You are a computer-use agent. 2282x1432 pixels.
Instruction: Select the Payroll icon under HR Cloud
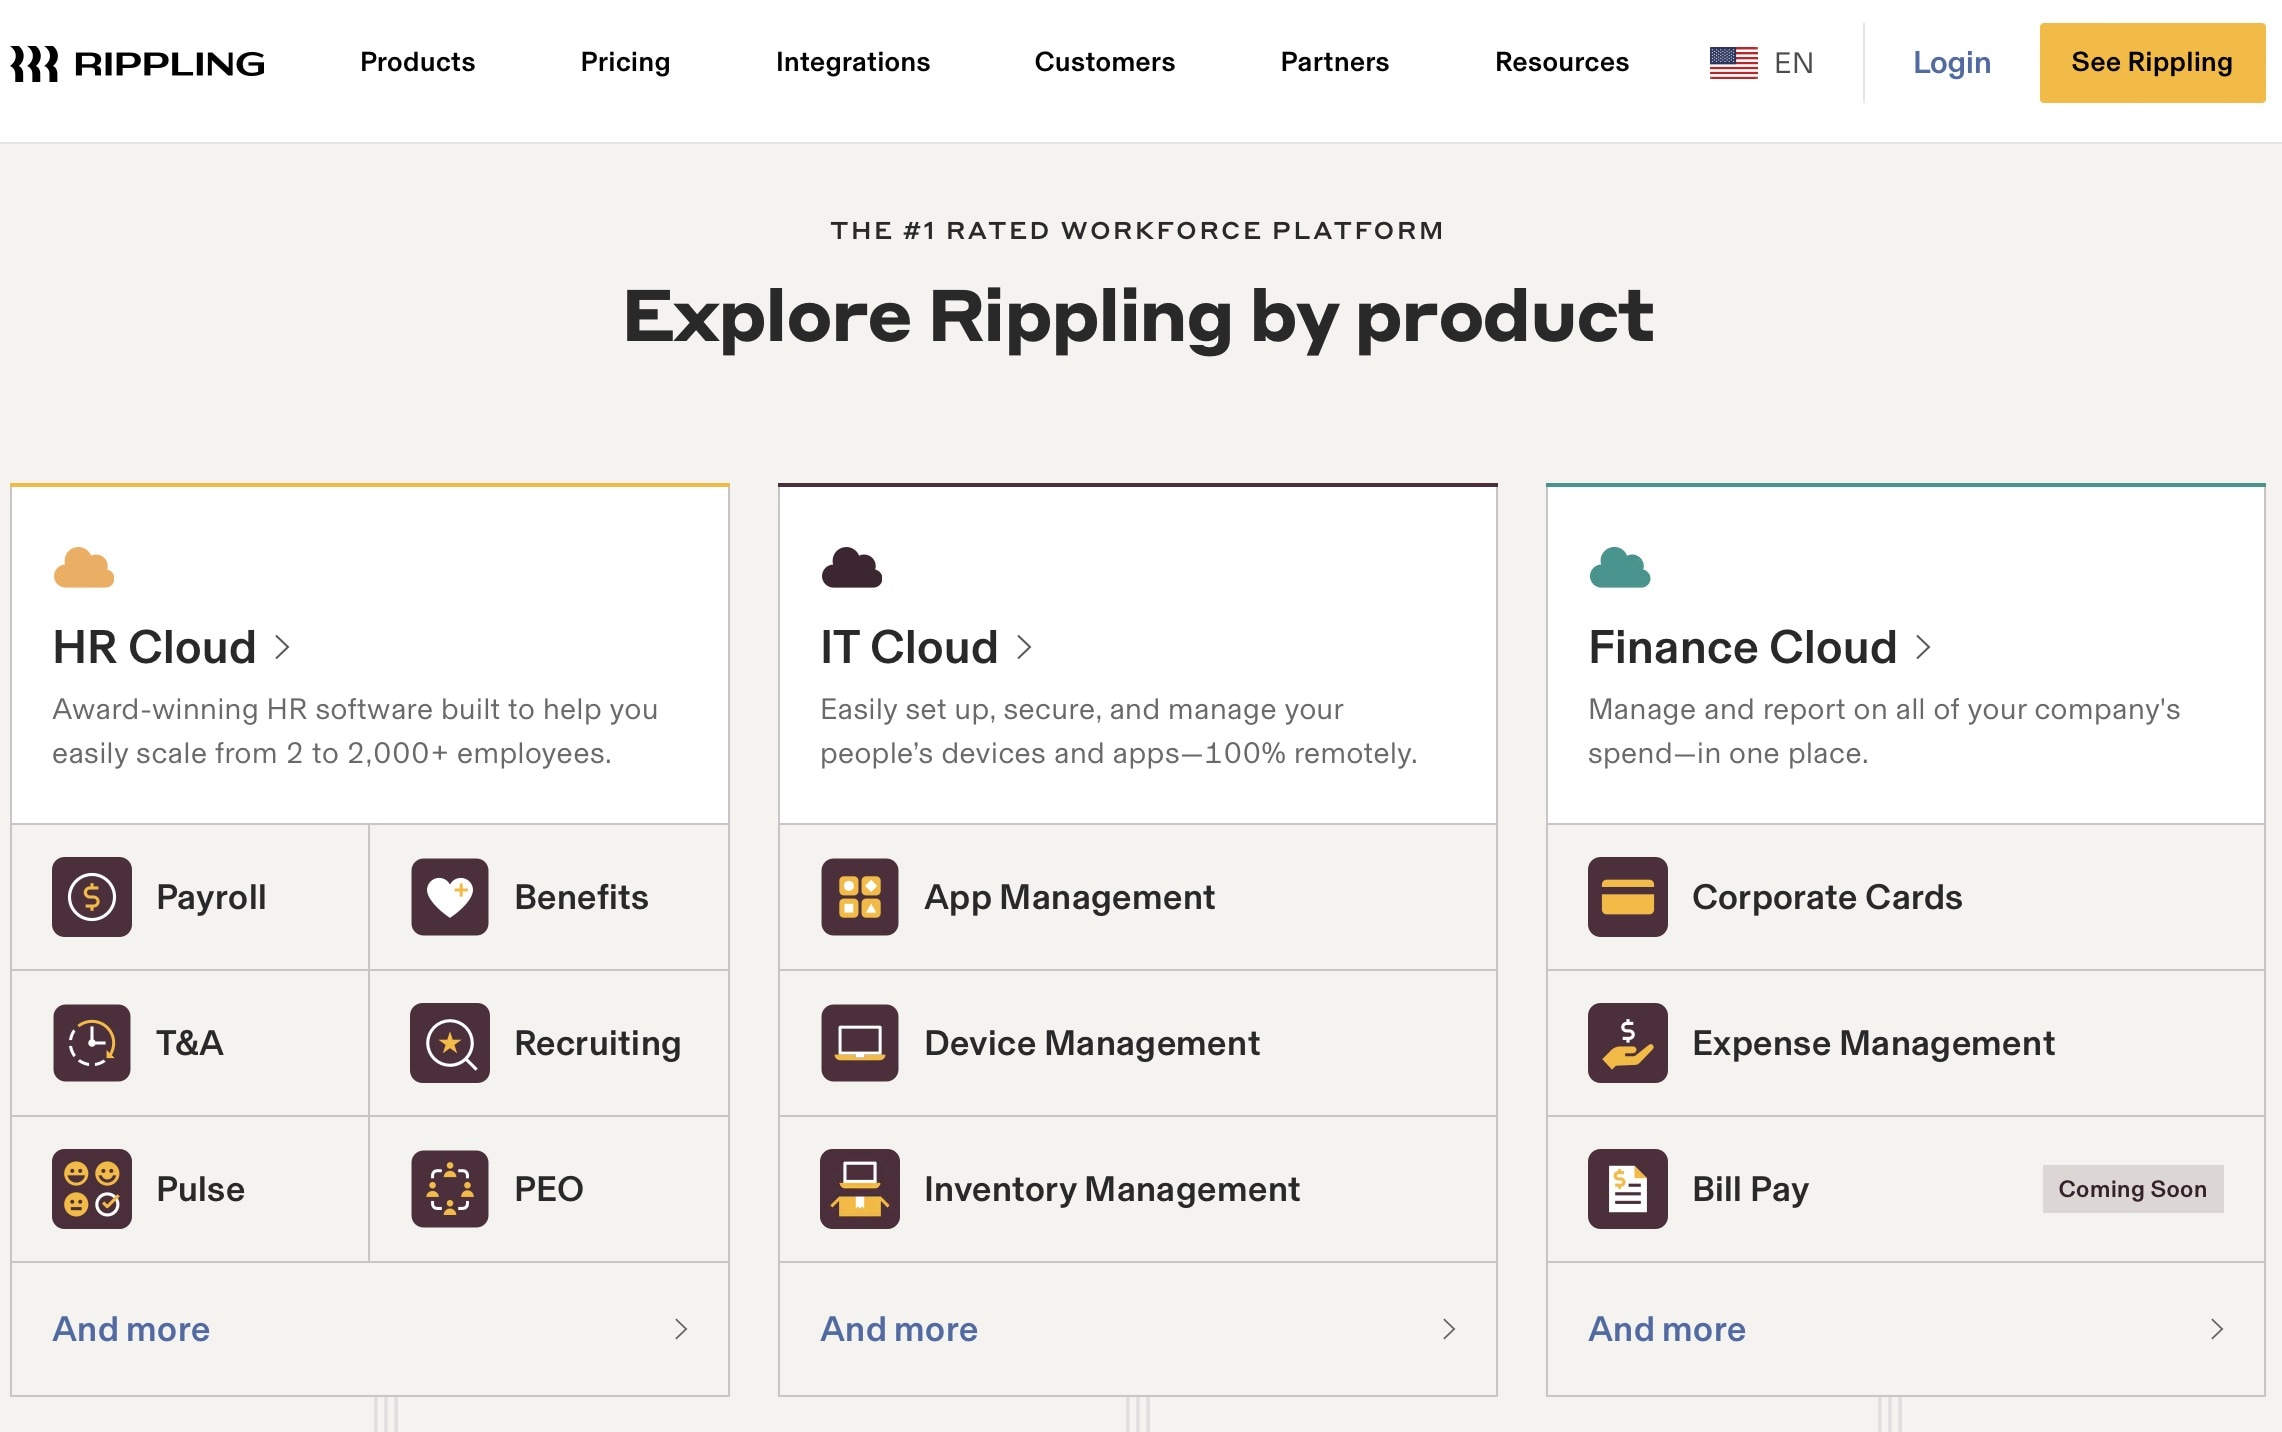coord(90,897)
